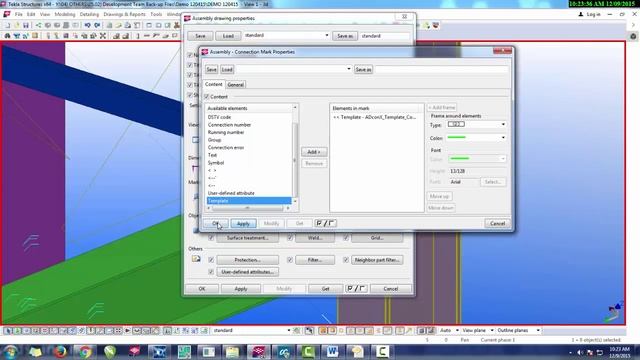Image resolution: width=640 pixels, height=360 pixels.
Task: Click Apply in Connection Mark Properties dialog
Action: [x=243, y=223]
